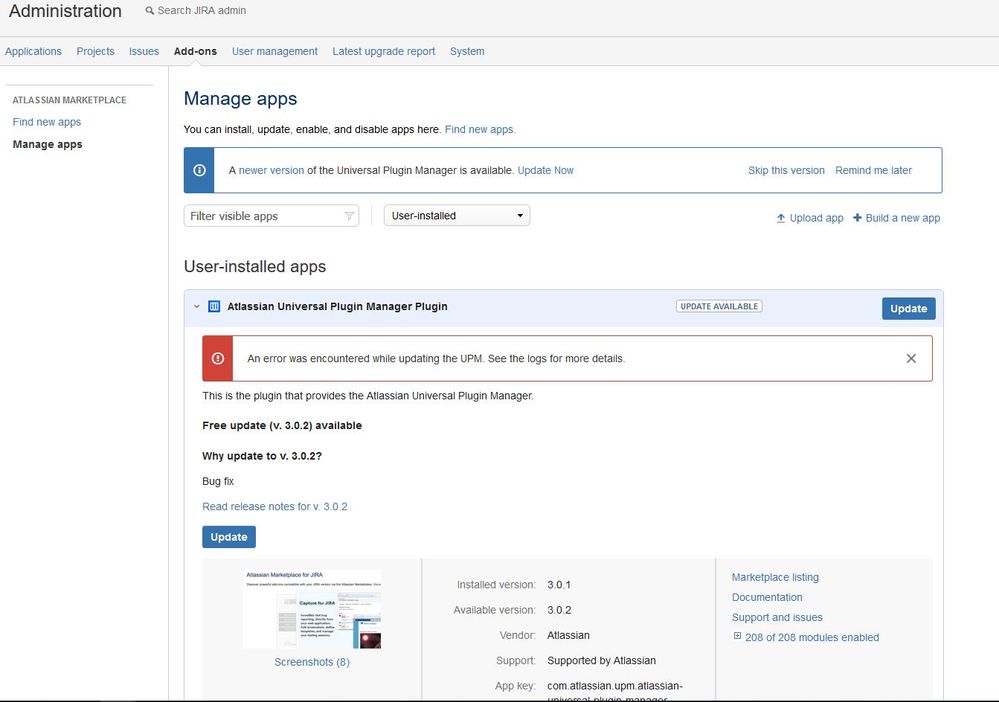Click the Update button in plugin header

(x=909, y=308)
